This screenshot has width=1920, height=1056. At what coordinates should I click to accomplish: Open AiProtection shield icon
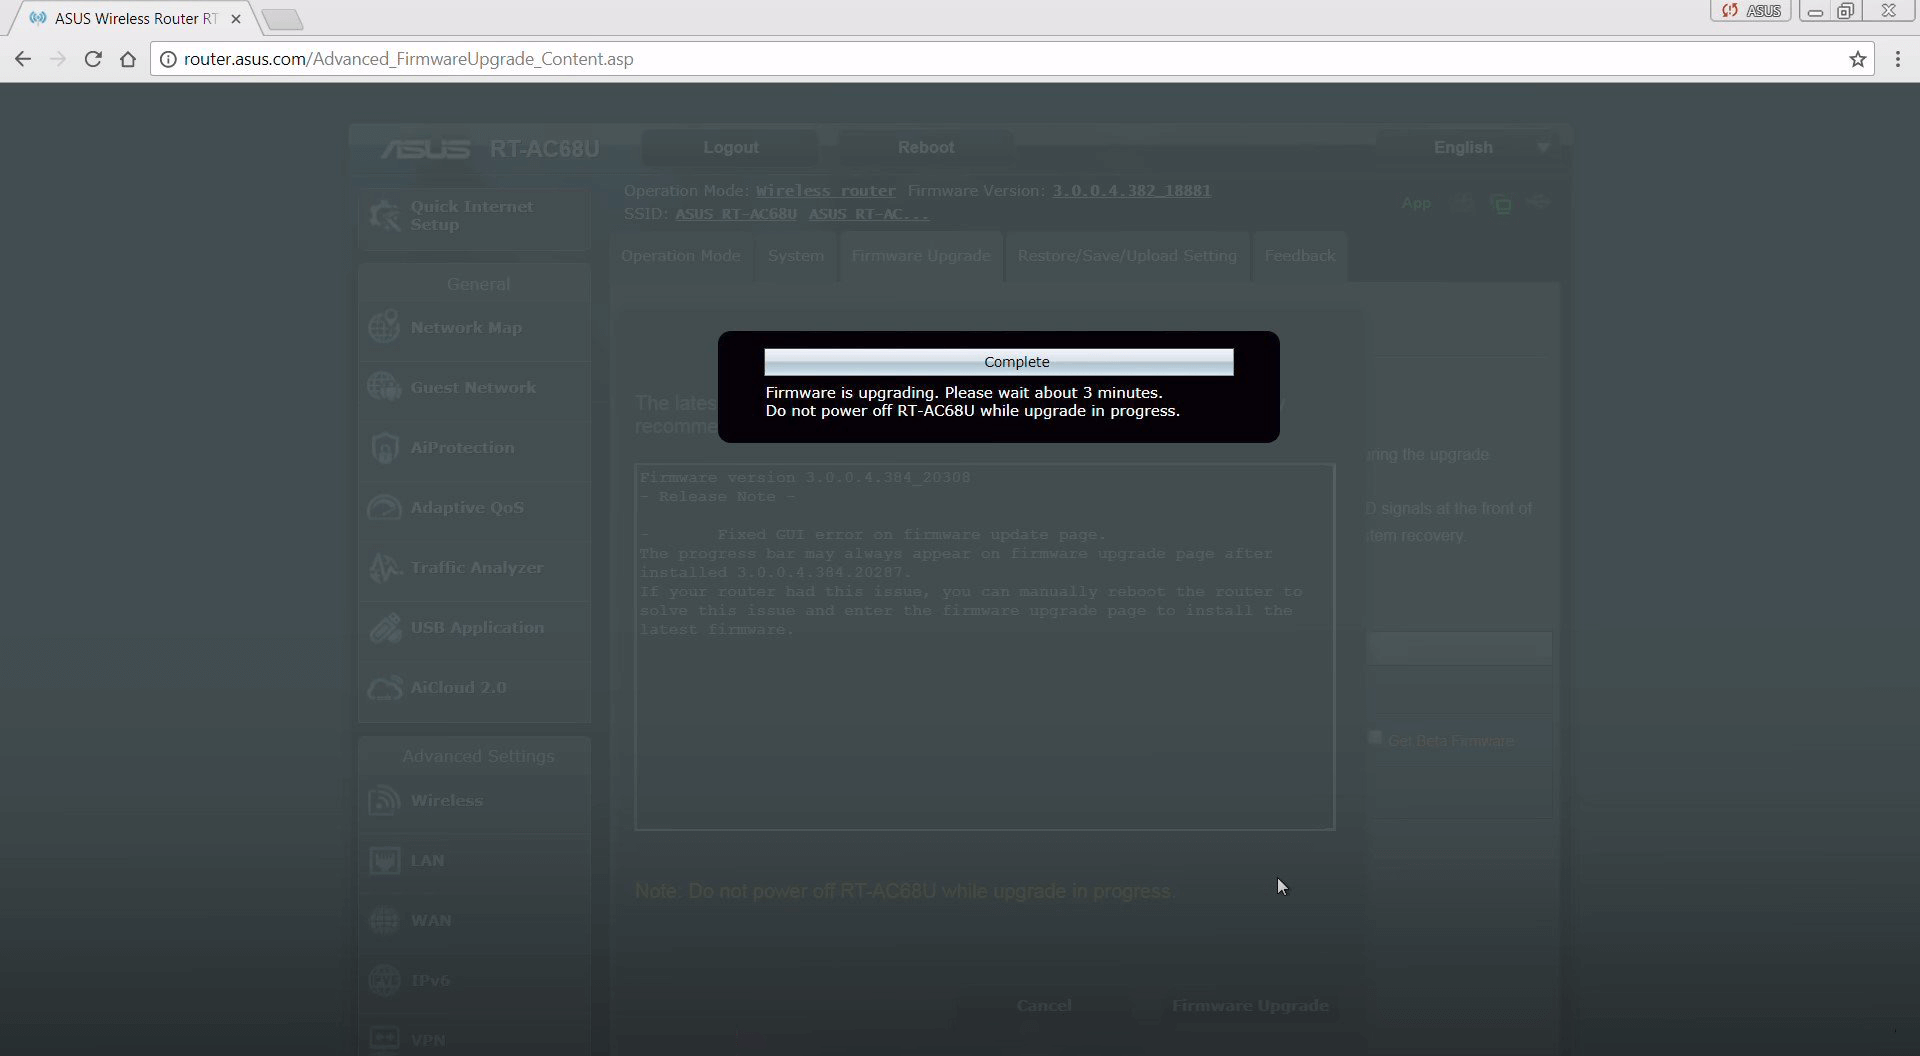tap(385, 448)
